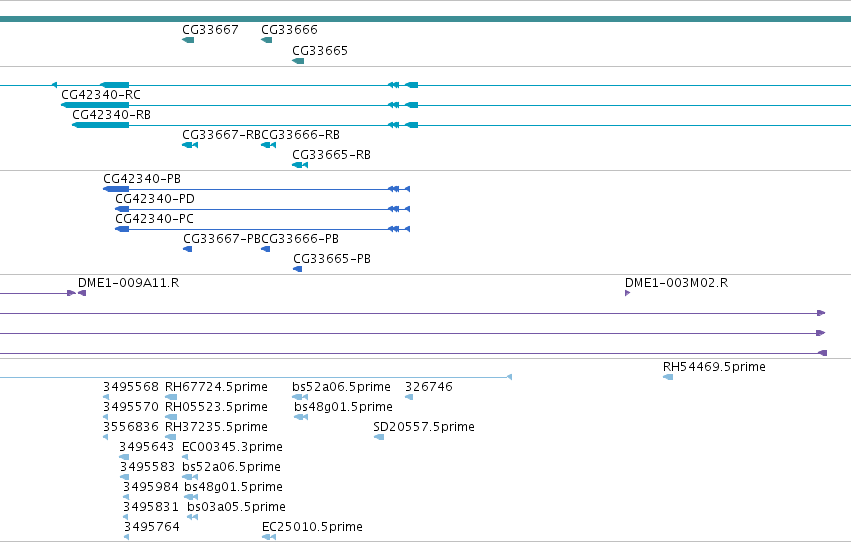Viewport: 851px width, 542px height.
Task: Open the RH05523.5prime EST label
Action: pyautogui.click(x=216, y=407)
